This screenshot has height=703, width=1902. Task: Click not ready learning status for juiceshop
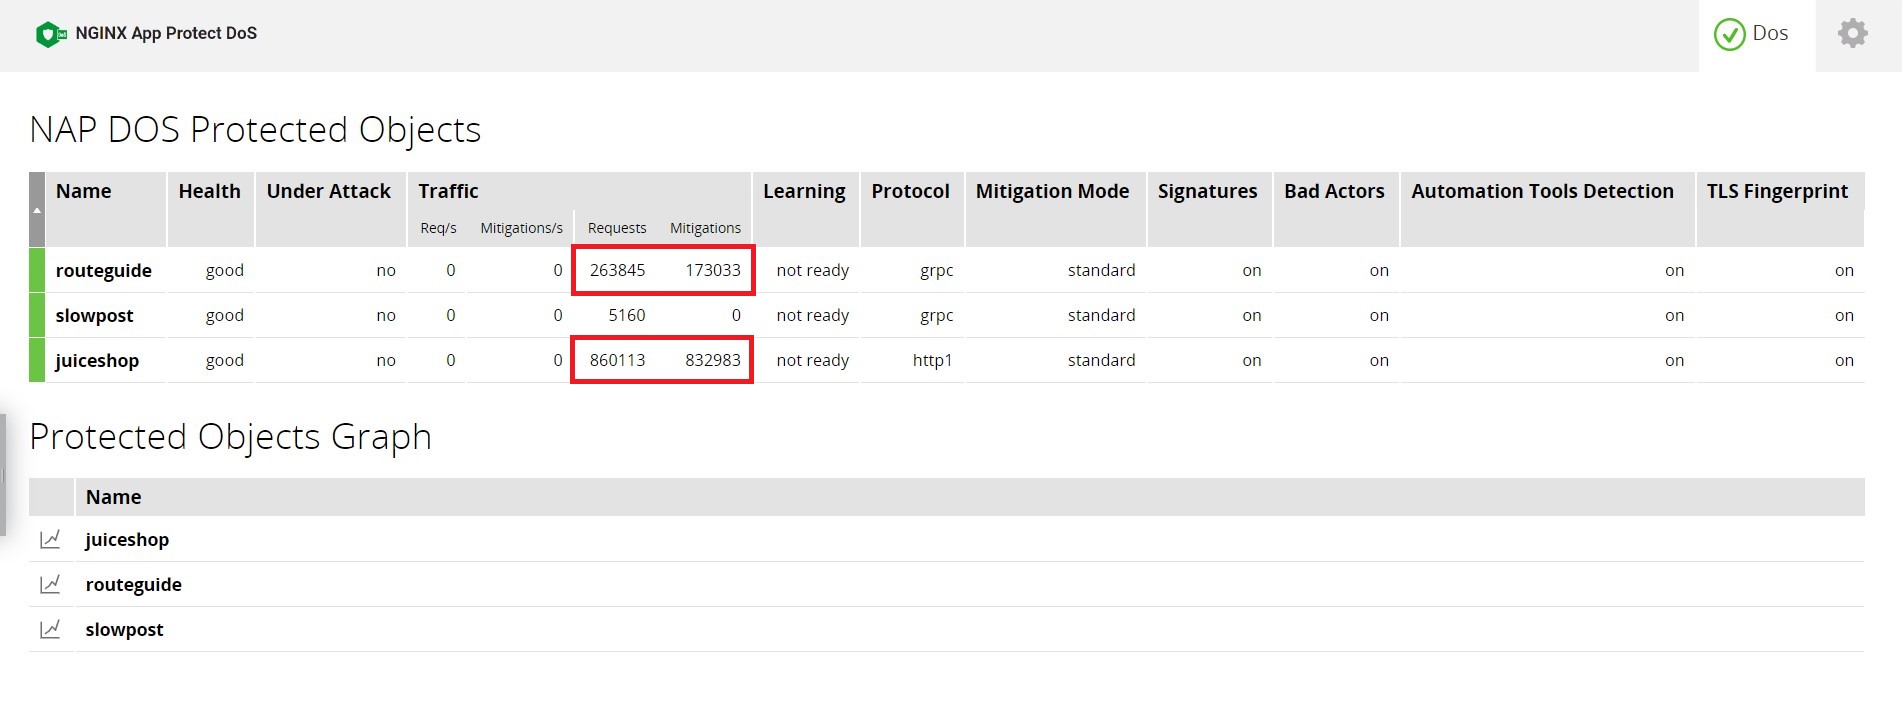[x=812, y=360]
